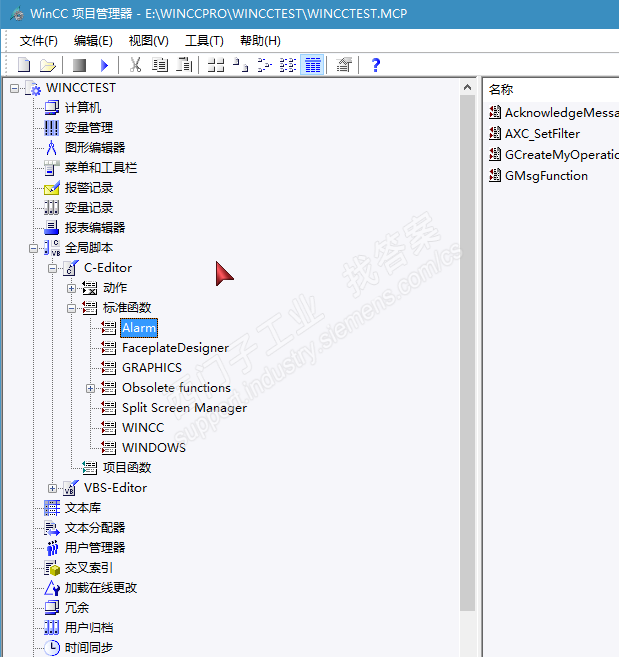The width and height of the screenshot is (619, 657).
Task: Open the 工具(T) menu
Action: coord(204,41)
